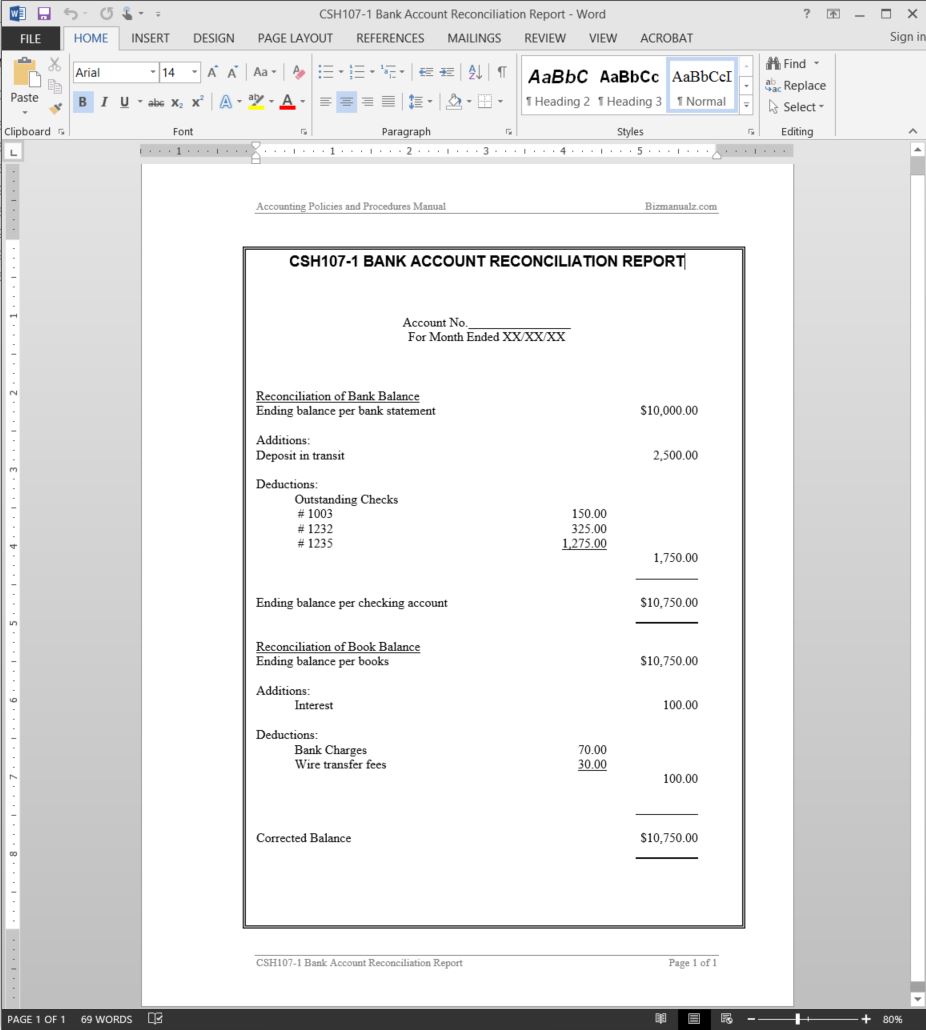Decrease font size with Shrink Font
This screenshot has height=1030, width=926.
point(232,72)
